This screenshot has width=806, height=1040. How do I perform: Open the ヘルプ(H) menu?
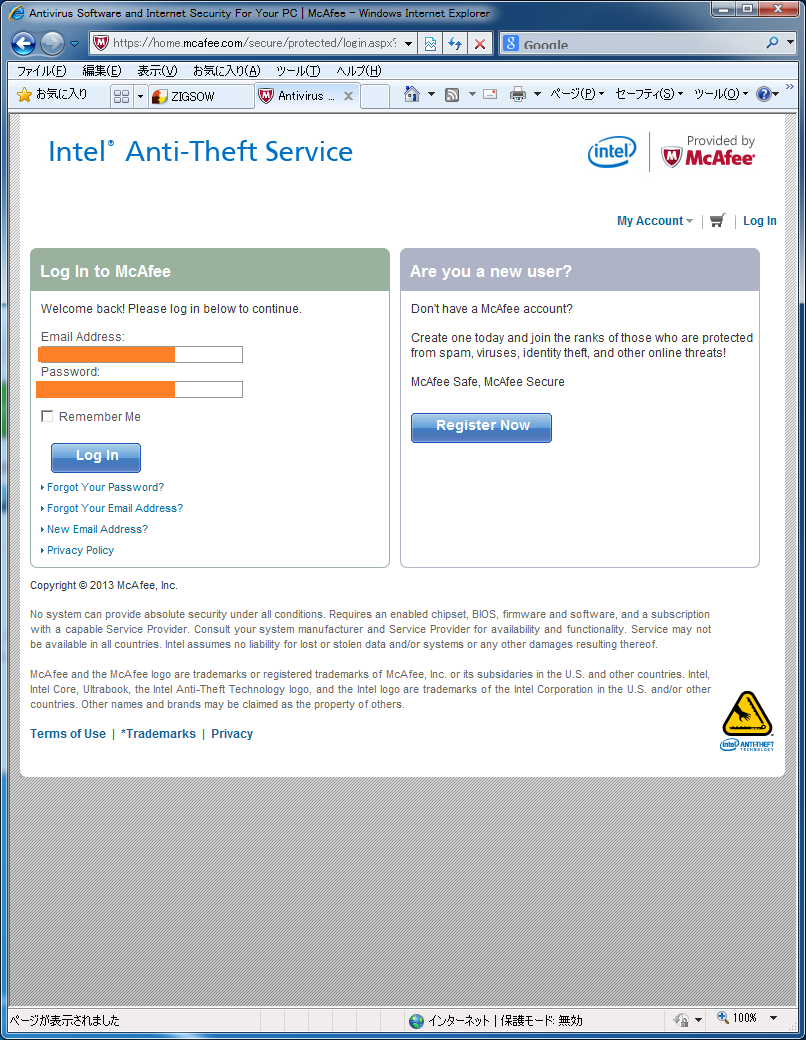(x=359, y=71)
